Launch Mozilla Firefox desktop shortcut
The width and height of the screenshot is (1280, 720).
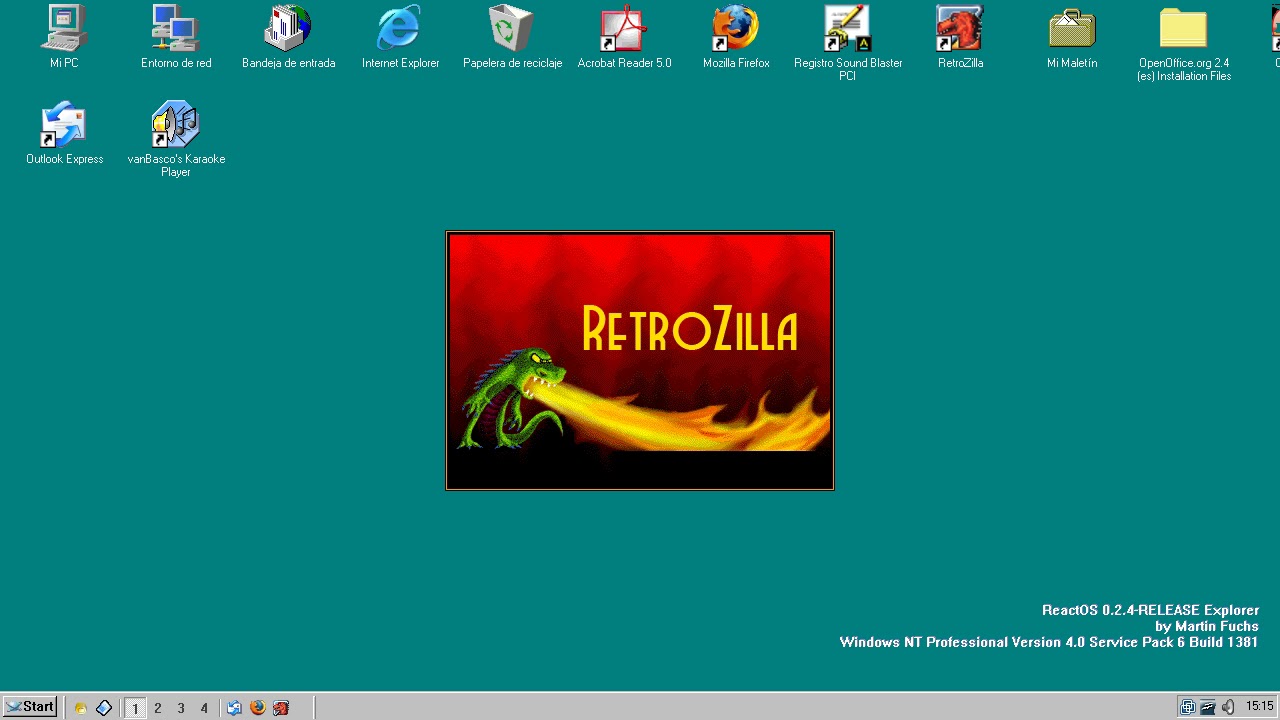736,37
